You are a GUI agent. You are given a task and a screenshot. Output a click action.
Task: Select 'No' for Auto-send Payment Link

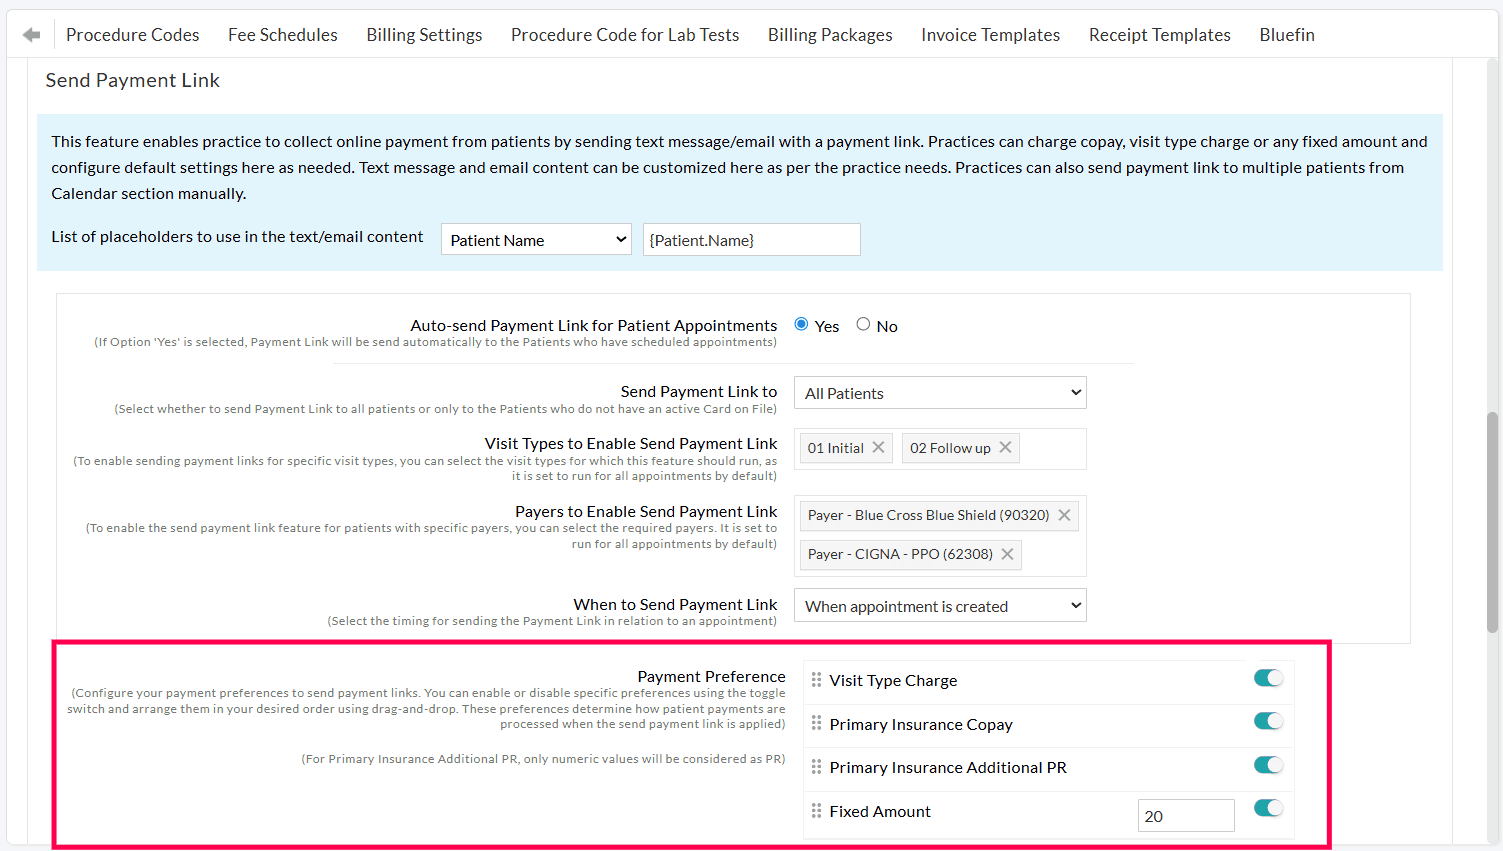pyautogui.click(x=863, y=324)
